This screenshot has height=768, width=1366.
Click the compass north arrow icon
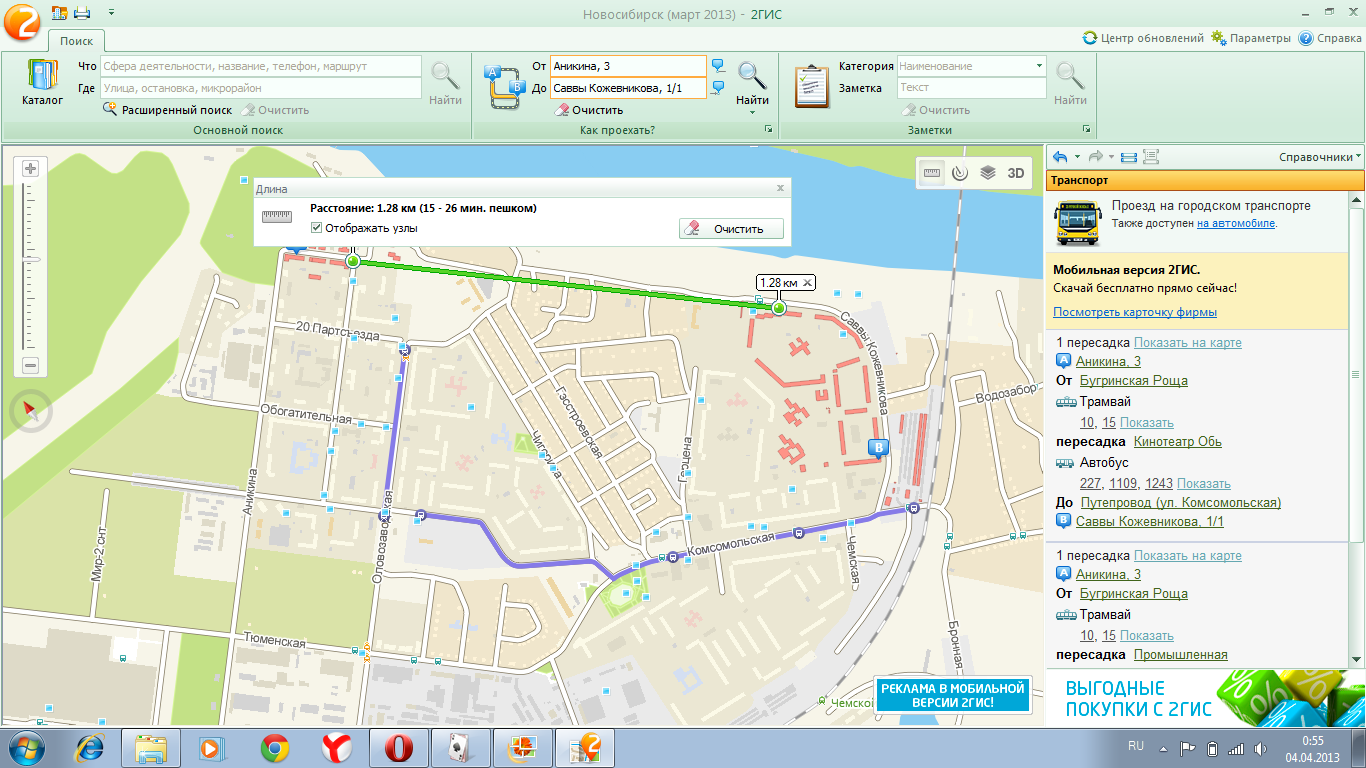click(31, 410)
